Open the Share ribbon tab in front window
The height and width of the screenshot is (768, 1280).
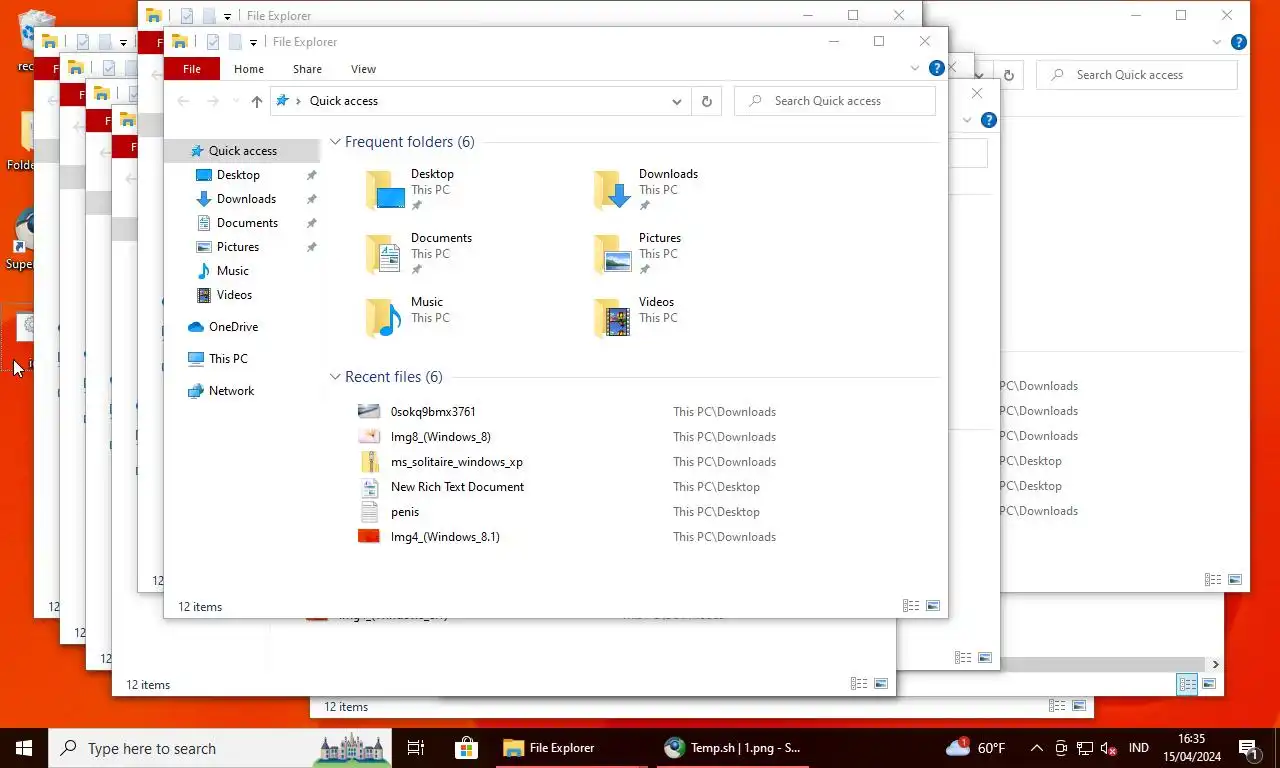307,69
